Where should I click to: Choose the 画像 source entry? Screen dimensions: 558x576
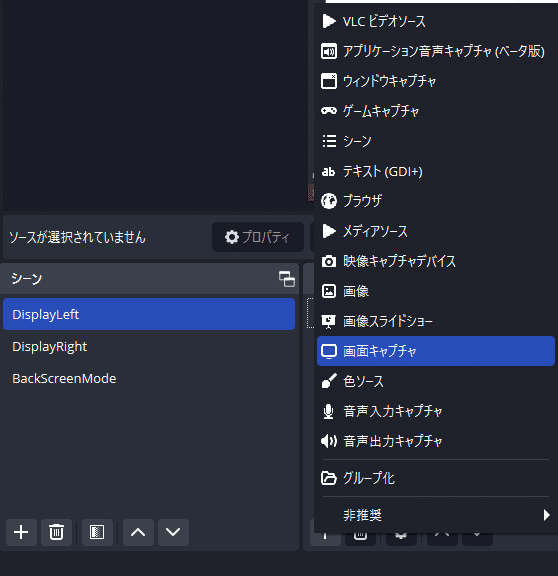436,291
